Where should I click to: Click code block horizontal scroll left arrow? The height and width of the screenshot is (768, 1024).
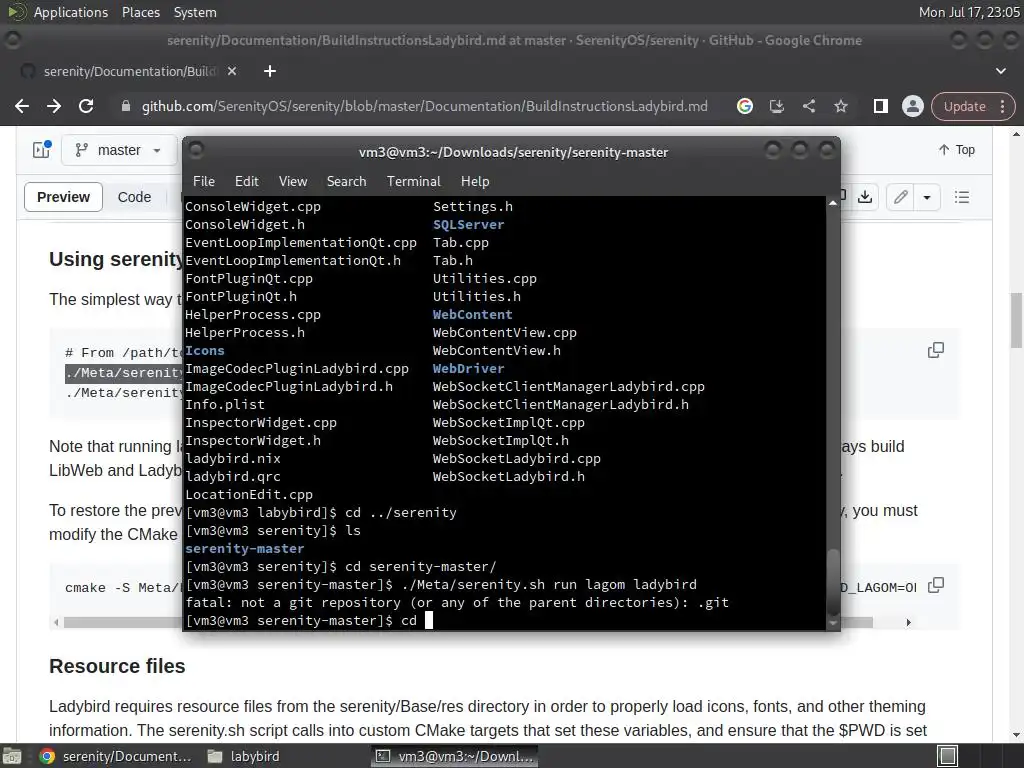coord(56,622)
